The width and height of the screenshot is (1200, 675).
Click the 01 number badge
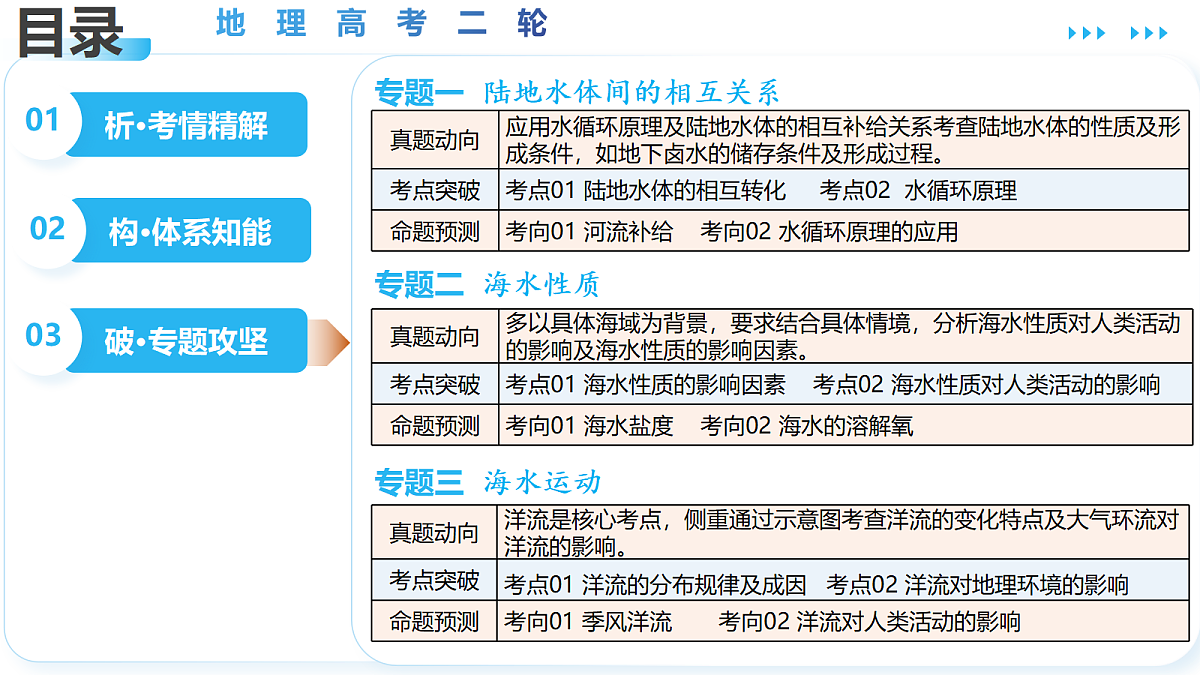[x=43, y=121]
